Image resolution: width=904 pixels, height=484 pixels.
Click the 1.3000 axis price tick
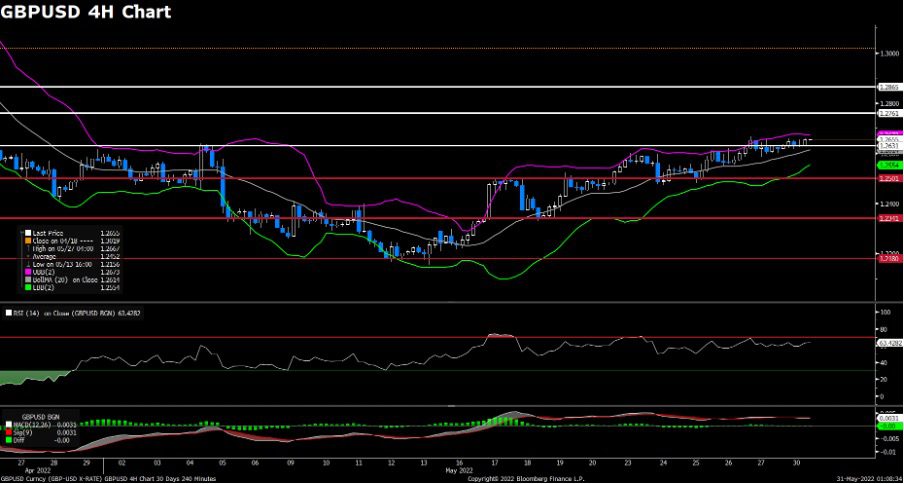coord(889,54)
